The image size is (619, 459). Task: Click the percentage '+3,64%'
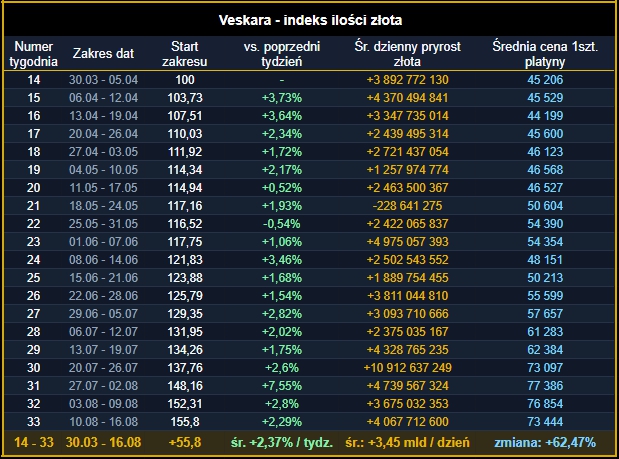pyautogui.click(x=282, y=116)
